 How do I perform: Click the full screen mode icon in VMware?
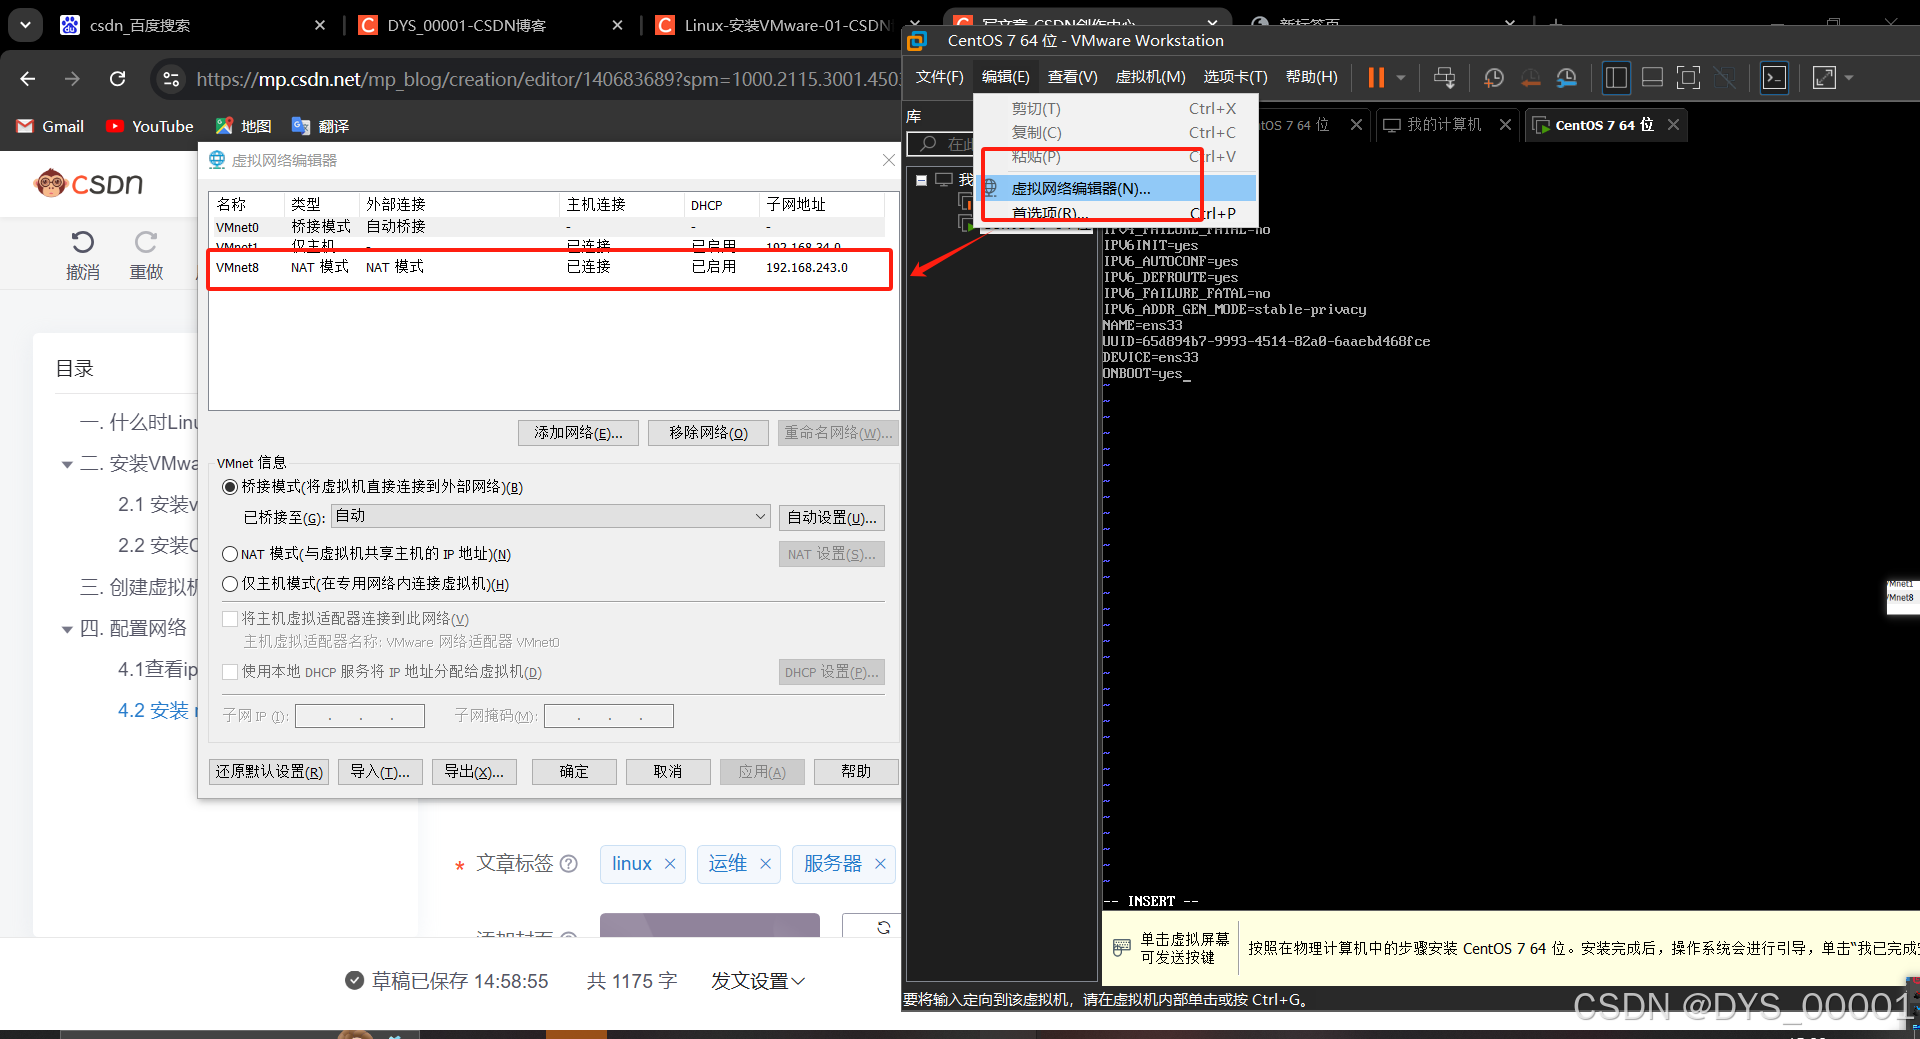(1688, 77)
